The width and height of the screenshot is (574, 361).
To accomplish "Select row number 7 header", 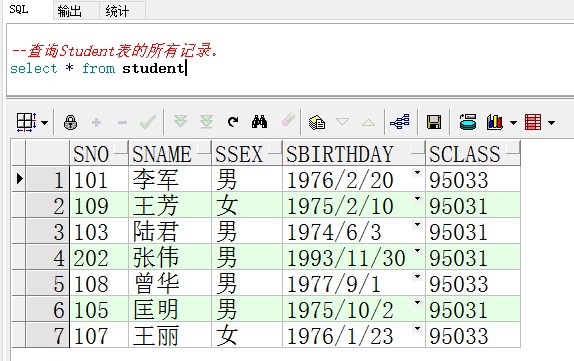I will click(x=47, y=335).
